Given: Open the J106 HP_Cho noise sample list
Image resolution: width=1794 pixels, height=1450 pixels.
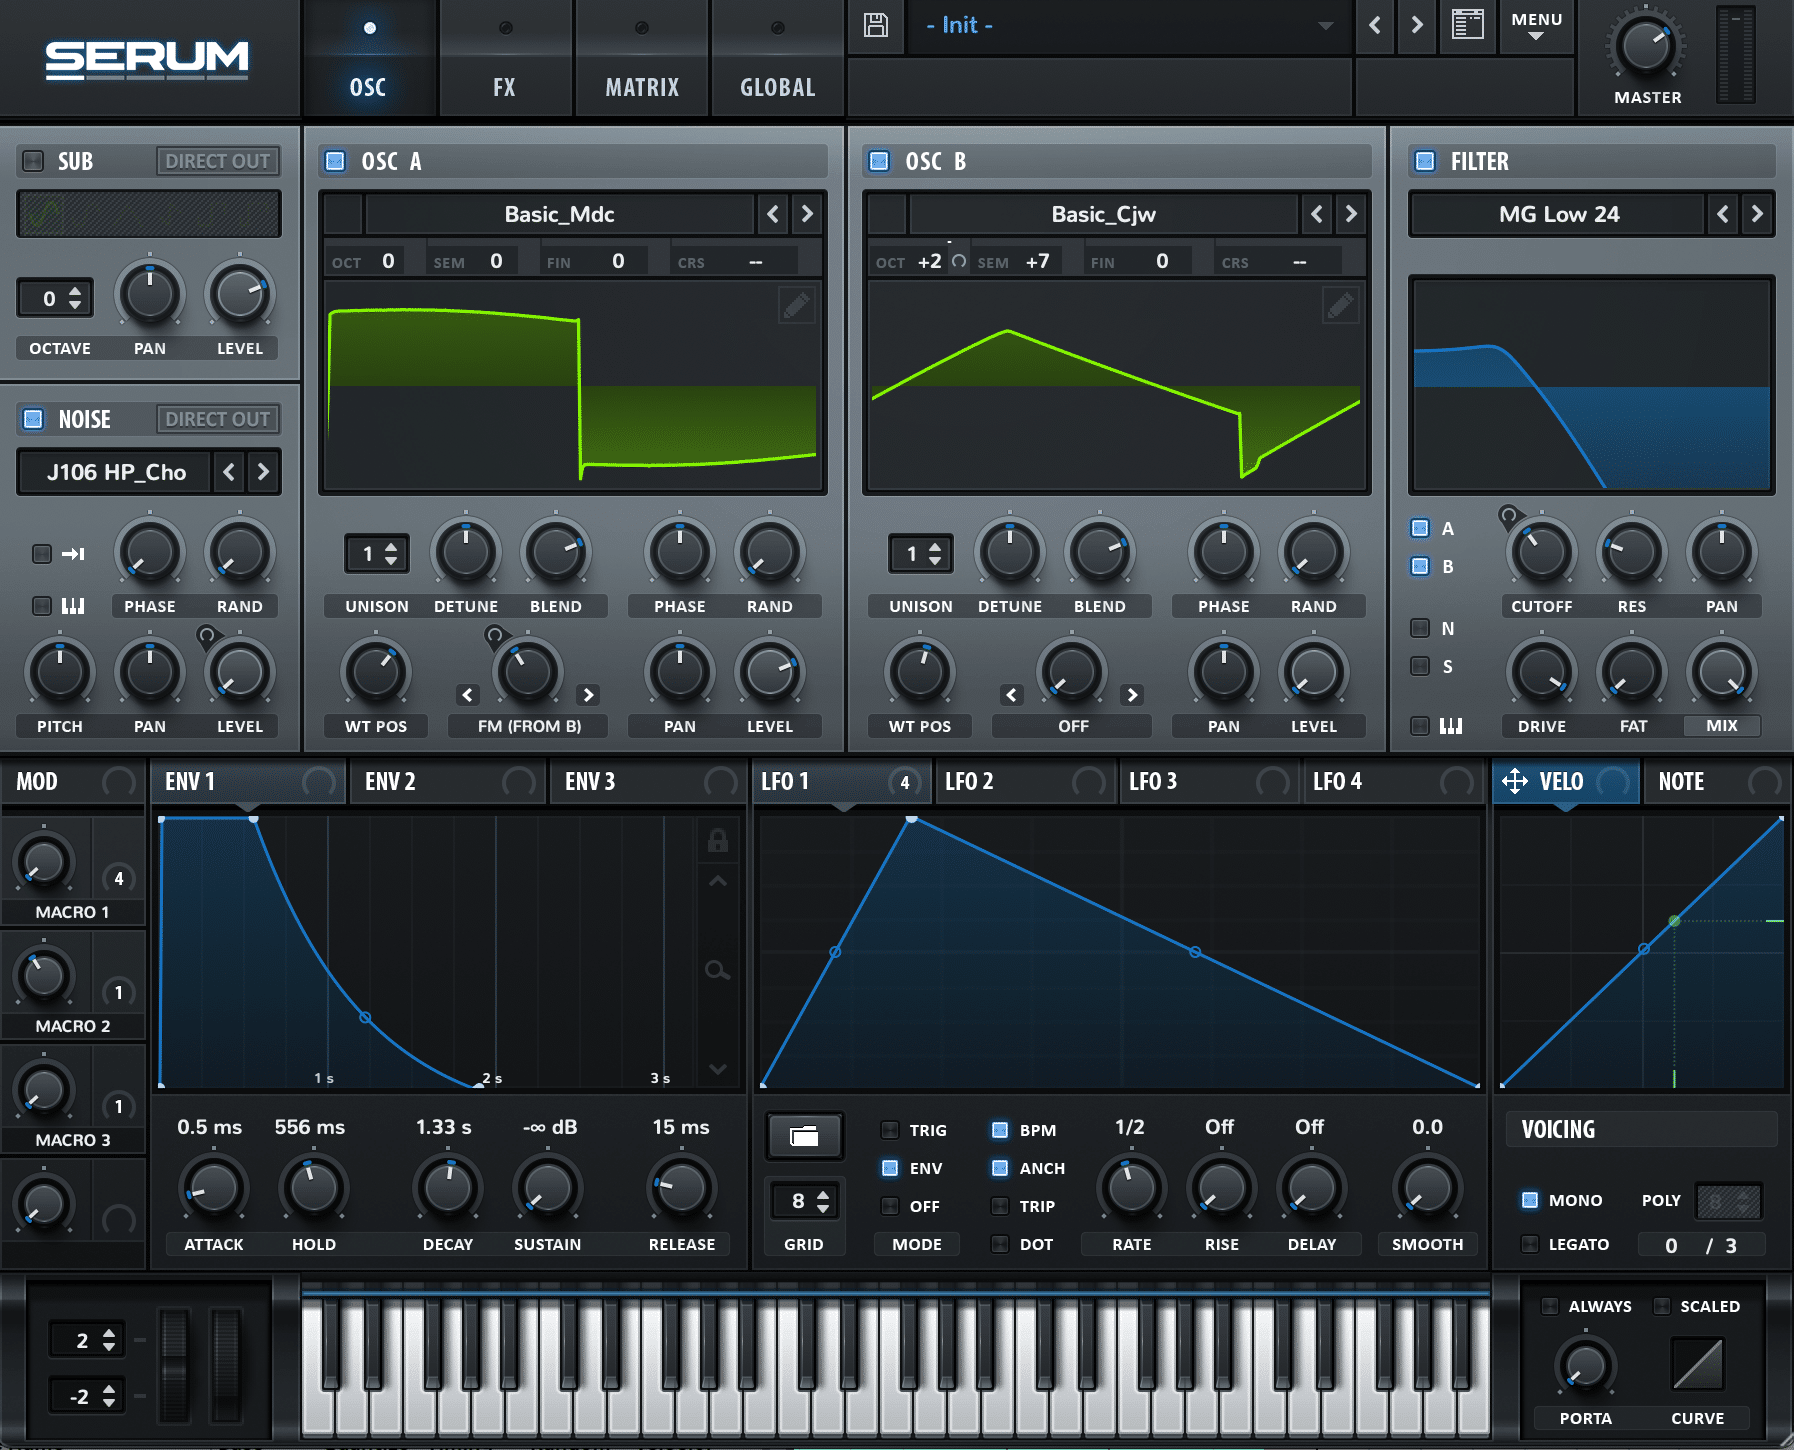Looking at the screenshot, I should [x=116, y=472].
